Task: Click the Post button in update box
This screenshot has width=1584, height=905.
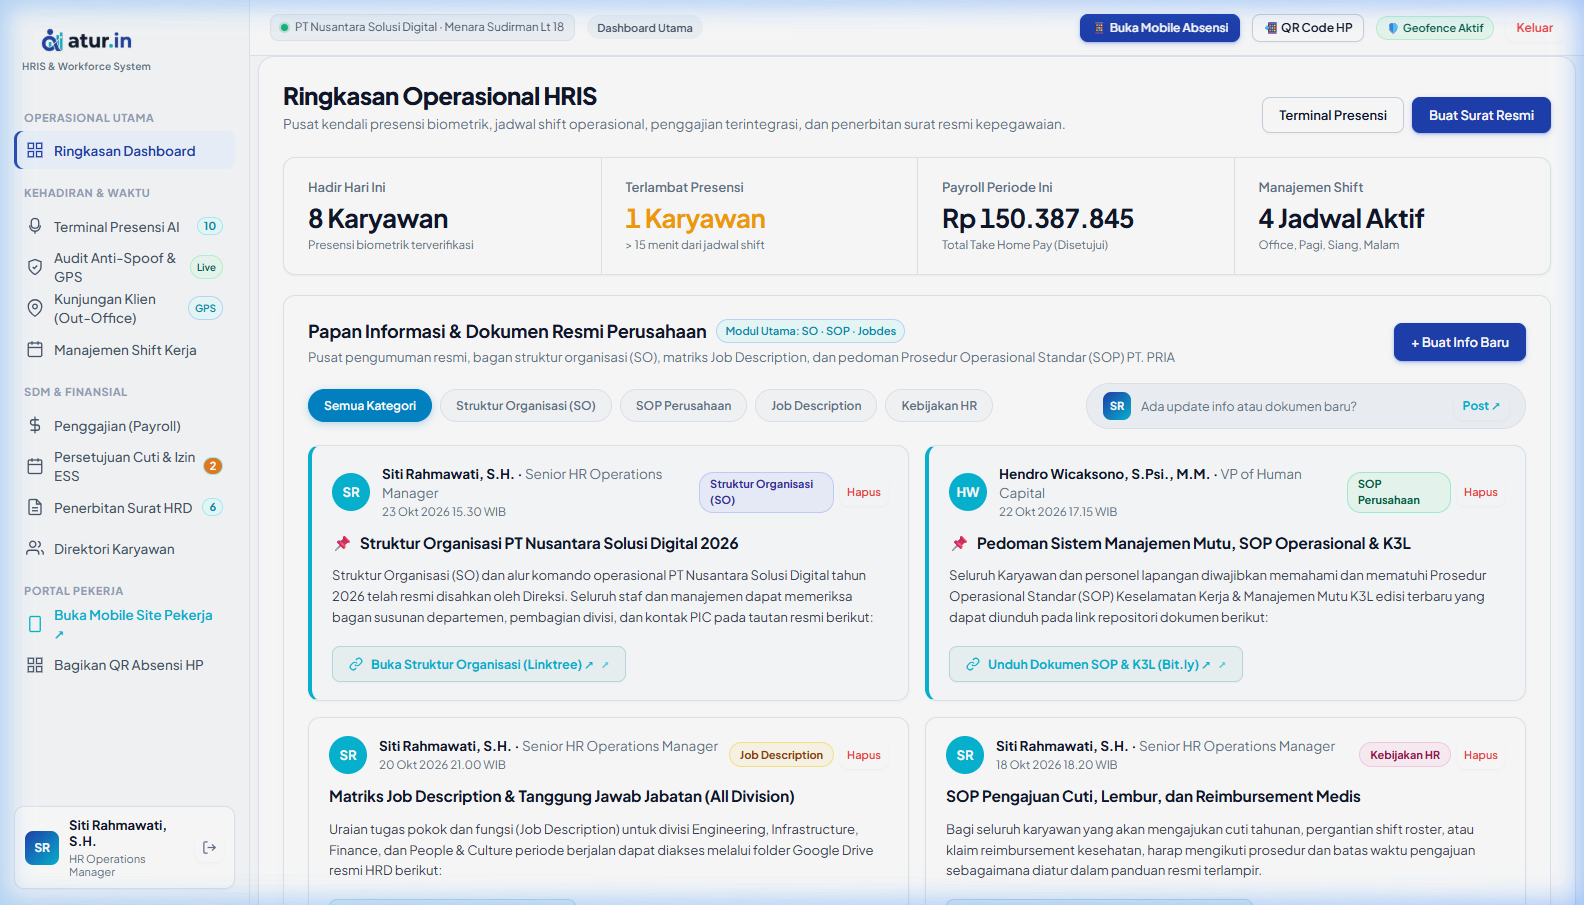Action: click(1481, 406)
